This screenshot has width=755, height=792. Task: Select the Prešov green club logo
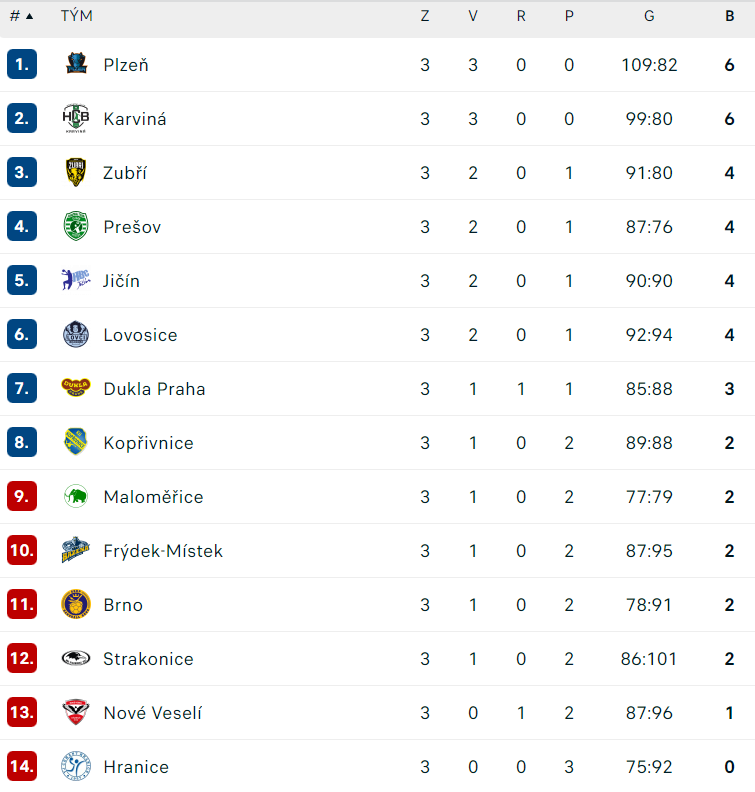pos(76,226)
